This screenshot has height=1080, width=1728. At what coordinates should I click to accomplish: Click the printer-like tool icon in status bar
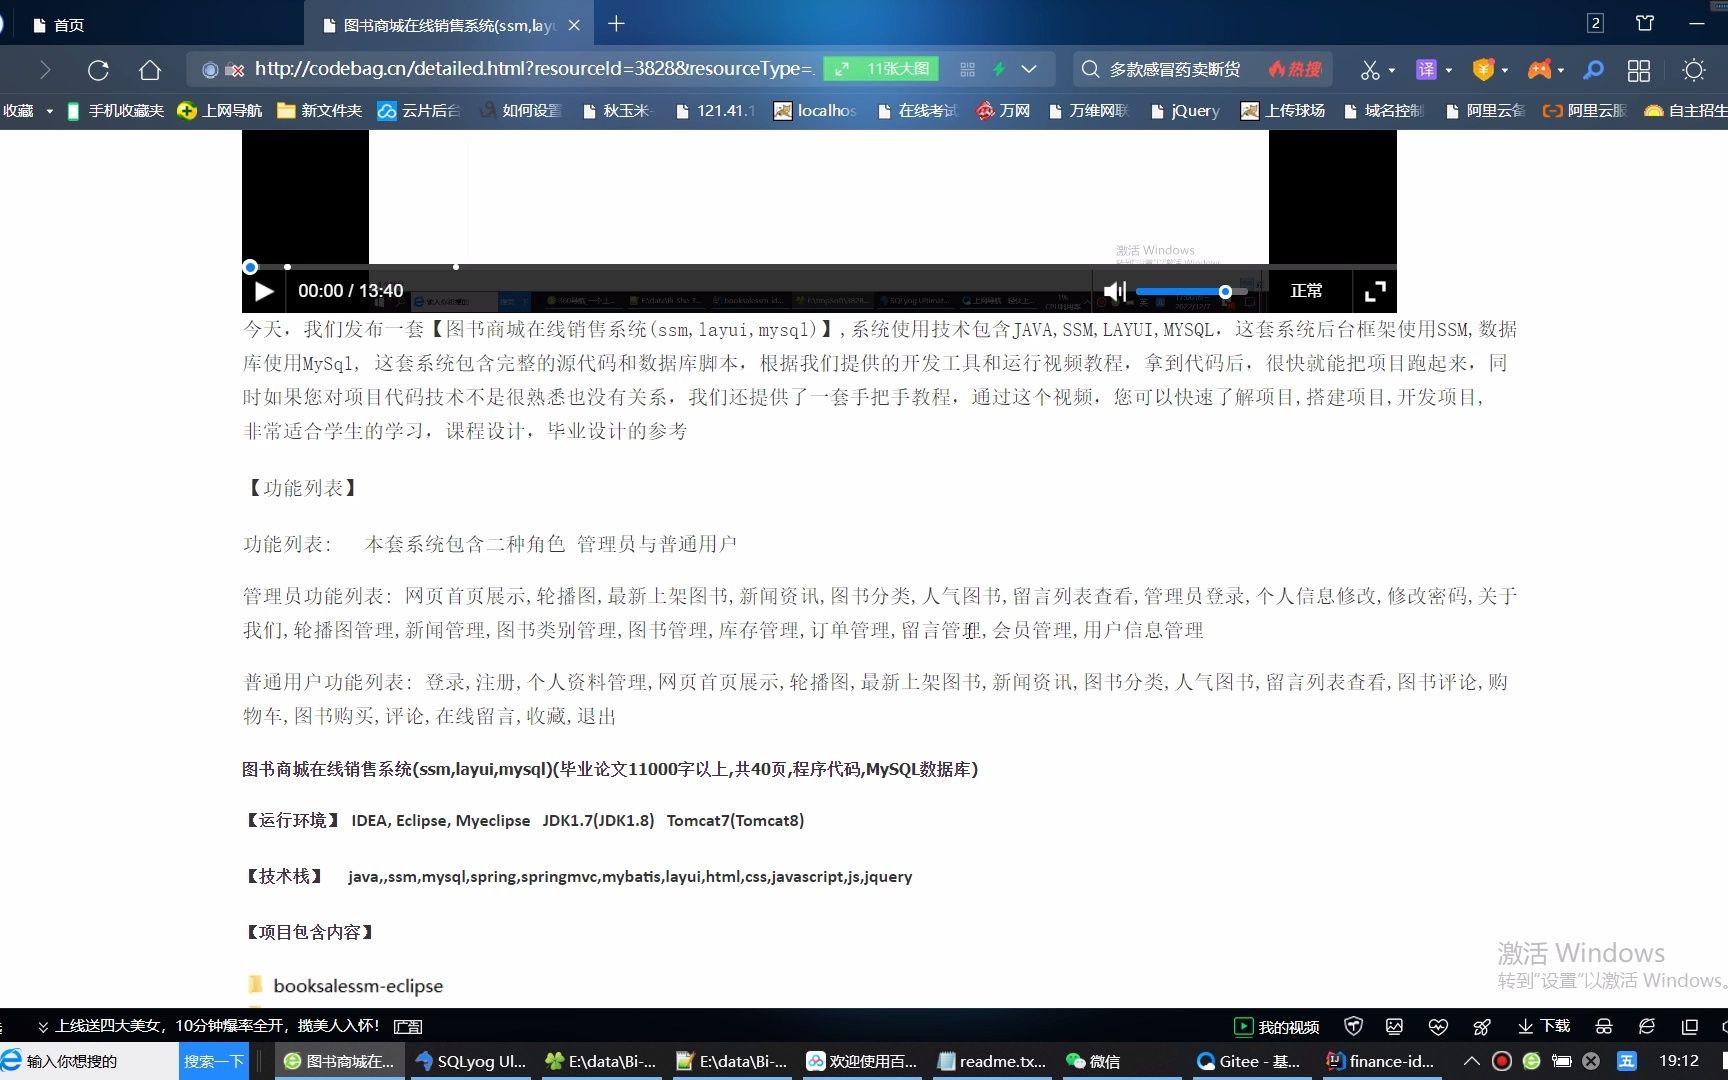1604,1026
